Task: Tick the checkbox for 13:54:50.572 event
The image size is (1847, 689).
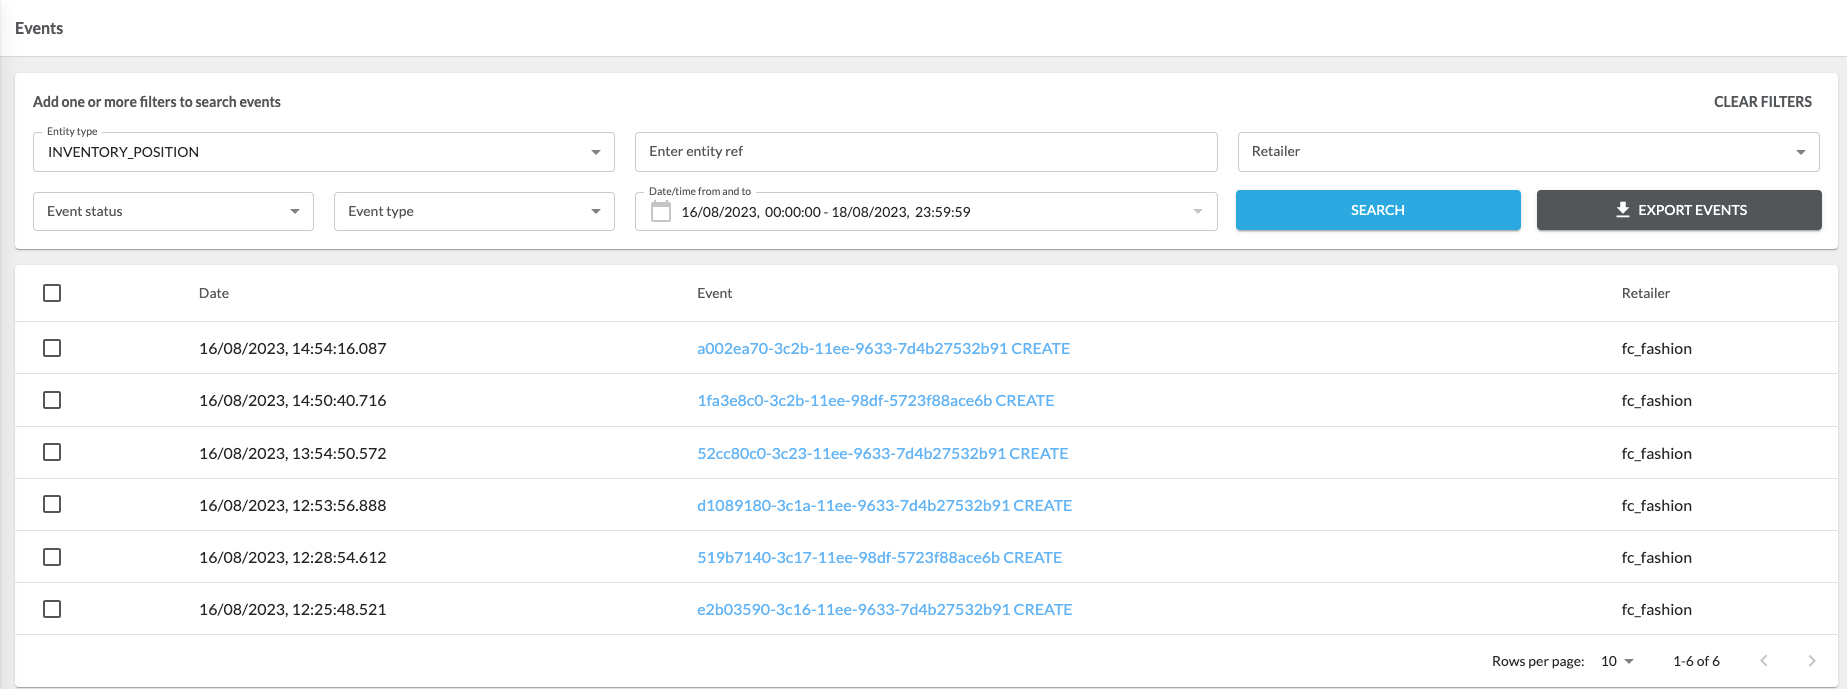Action: (x=52, y=453)
